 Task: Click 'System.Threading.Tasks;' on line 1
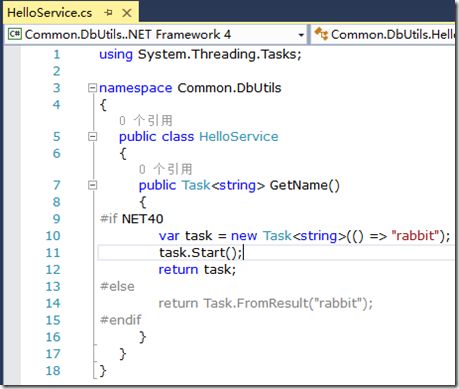[219, 54]
